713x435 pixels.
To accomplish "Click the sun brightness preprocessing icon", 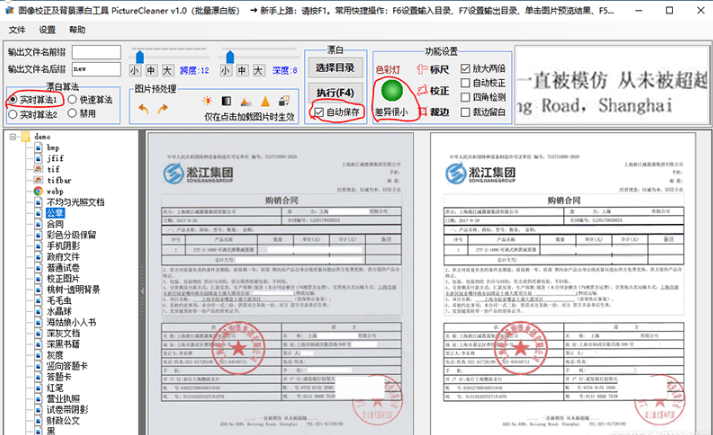I will (207, 101).
